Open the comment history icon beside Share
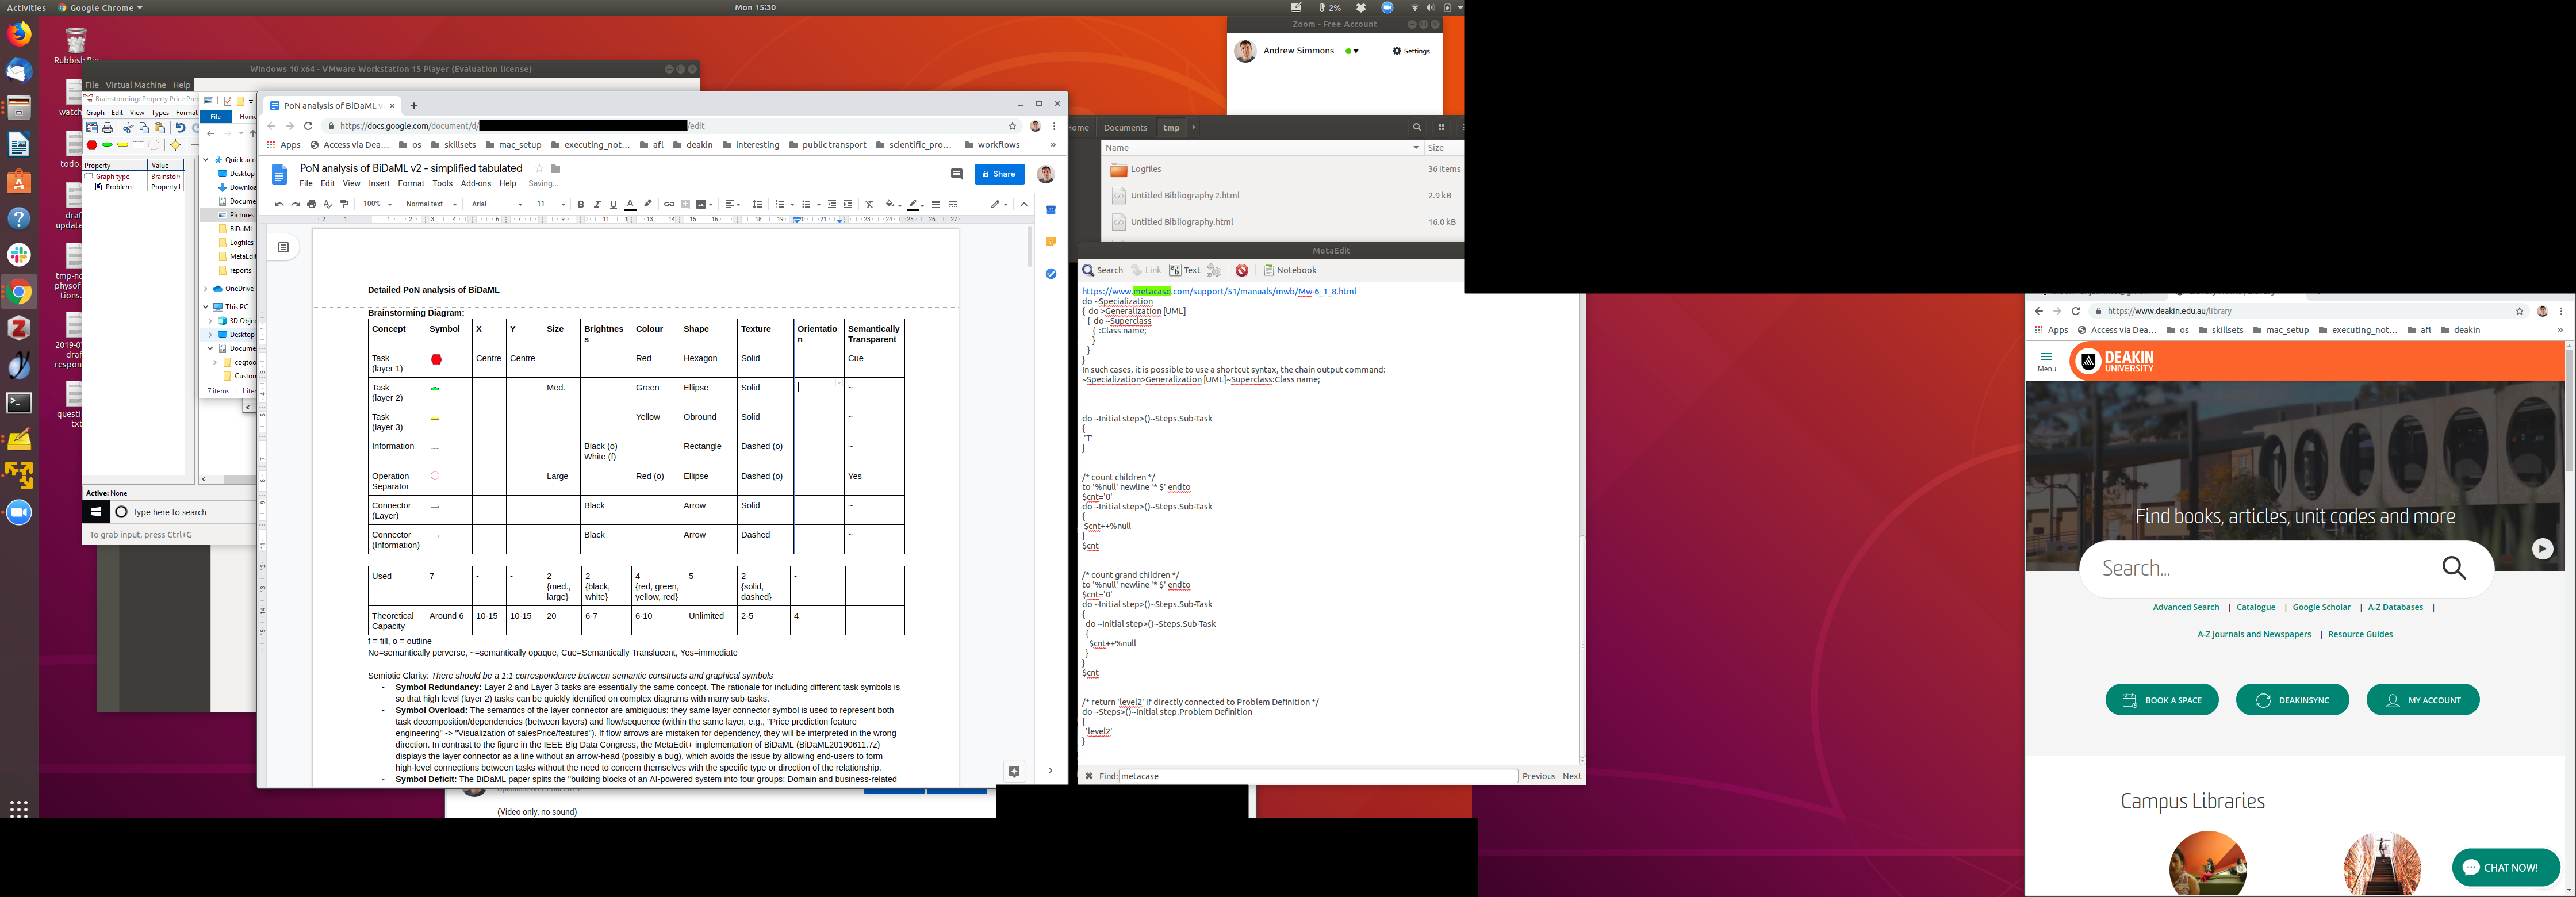The height and width of the screenshot is (897, 2576). (x=956, y=174)
